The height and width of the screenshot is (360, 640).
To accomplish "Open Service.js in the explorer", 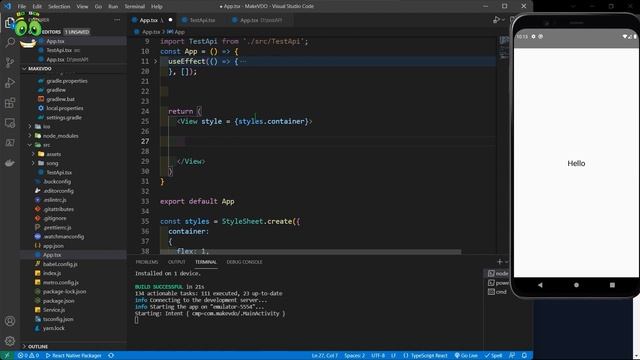I will pos(54,310).
